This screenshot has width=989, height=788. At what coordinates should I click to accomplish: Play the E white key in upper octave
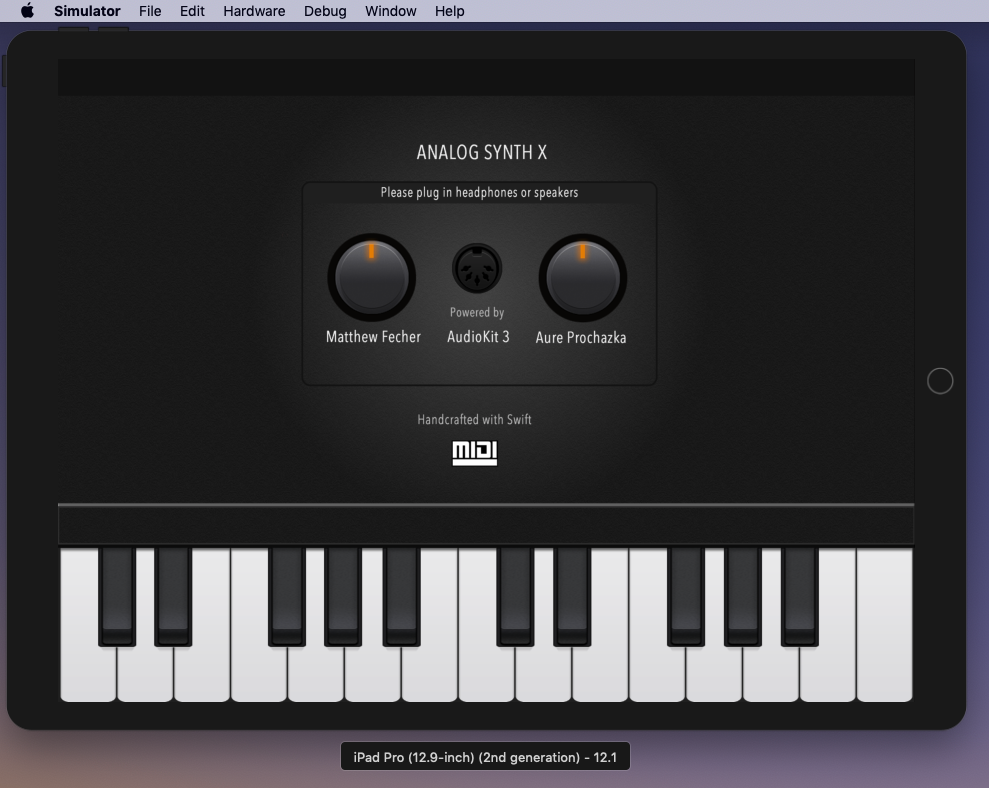(600, 672)
